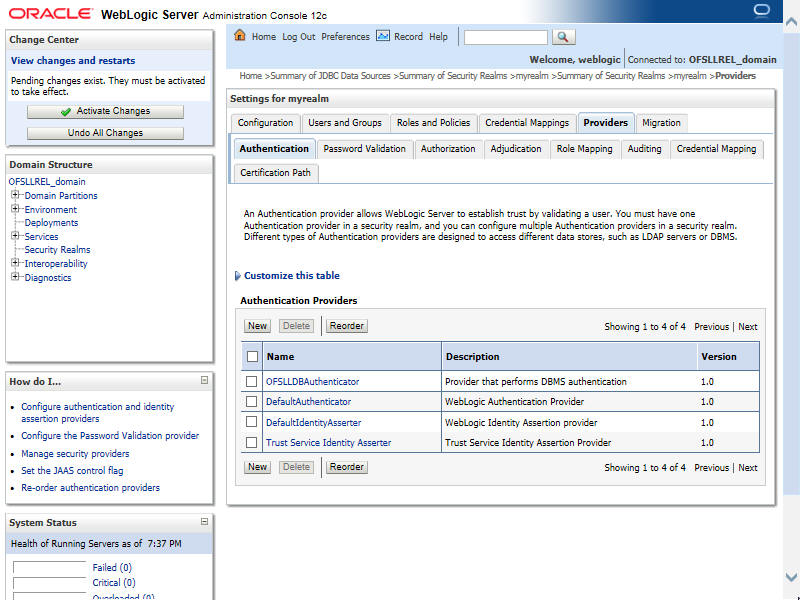Open Configure the Password Validation provider link
800x600 pixels.
coord(110,436)
